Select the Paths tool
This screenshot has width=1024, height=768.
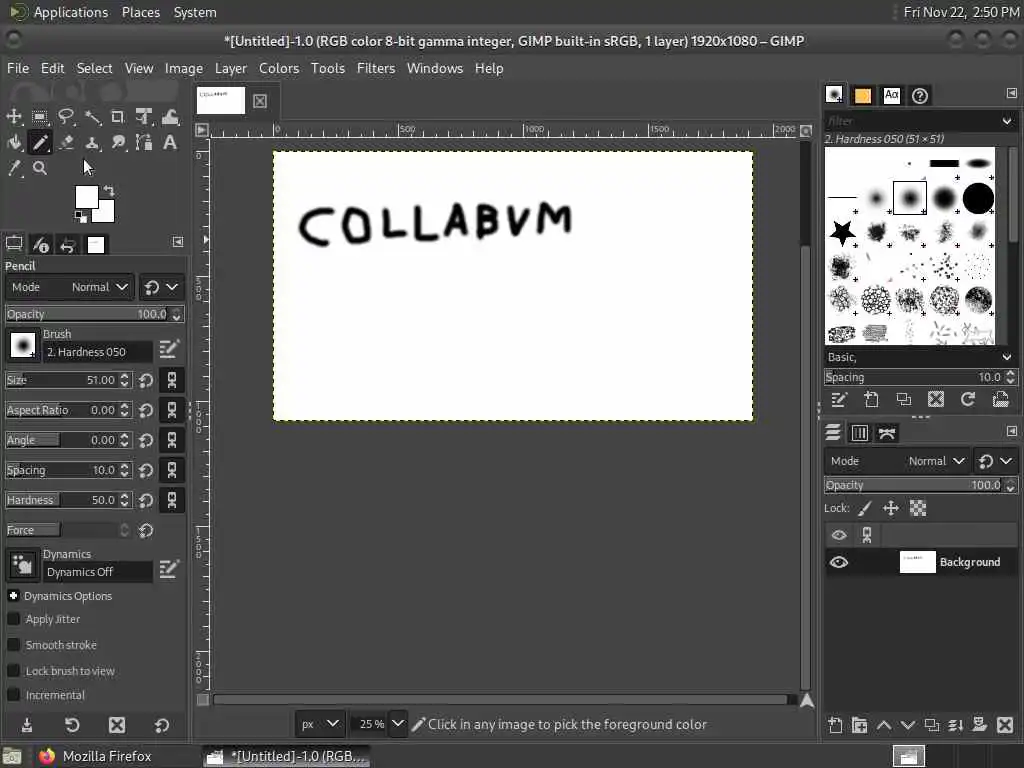(144, 142)
